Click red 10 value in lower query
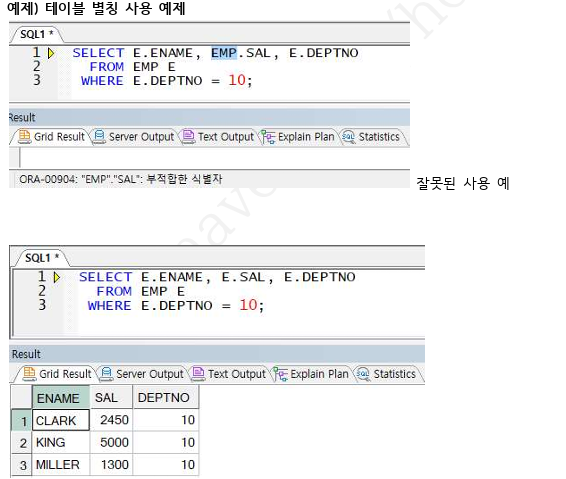566x479 pixels. click(x=248, y=305)
